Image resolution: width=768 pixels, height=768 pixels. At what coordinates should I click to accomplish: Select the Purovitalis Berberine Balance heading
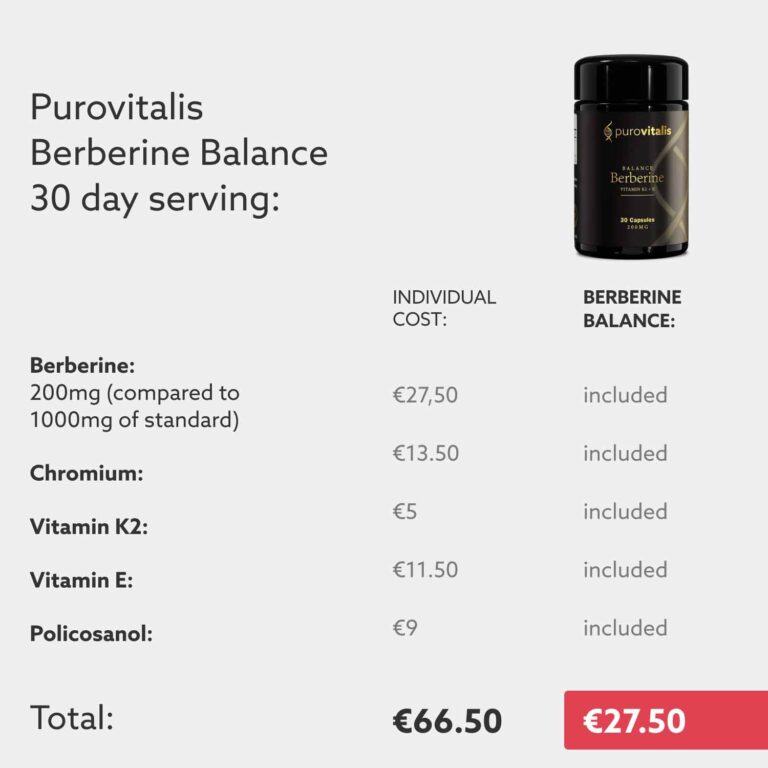(179, 153)
